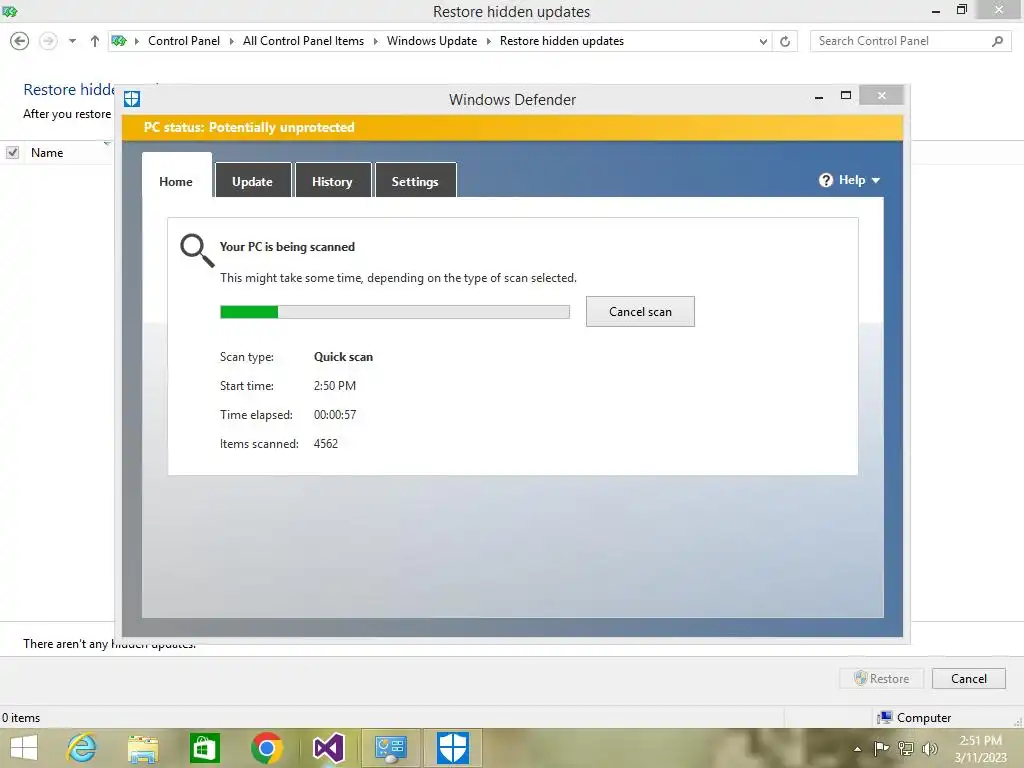The height and width of the screenshot is (768, 1024).
Task: Click the search magnifier icon in Control Panel
Action: click(997, 41)
